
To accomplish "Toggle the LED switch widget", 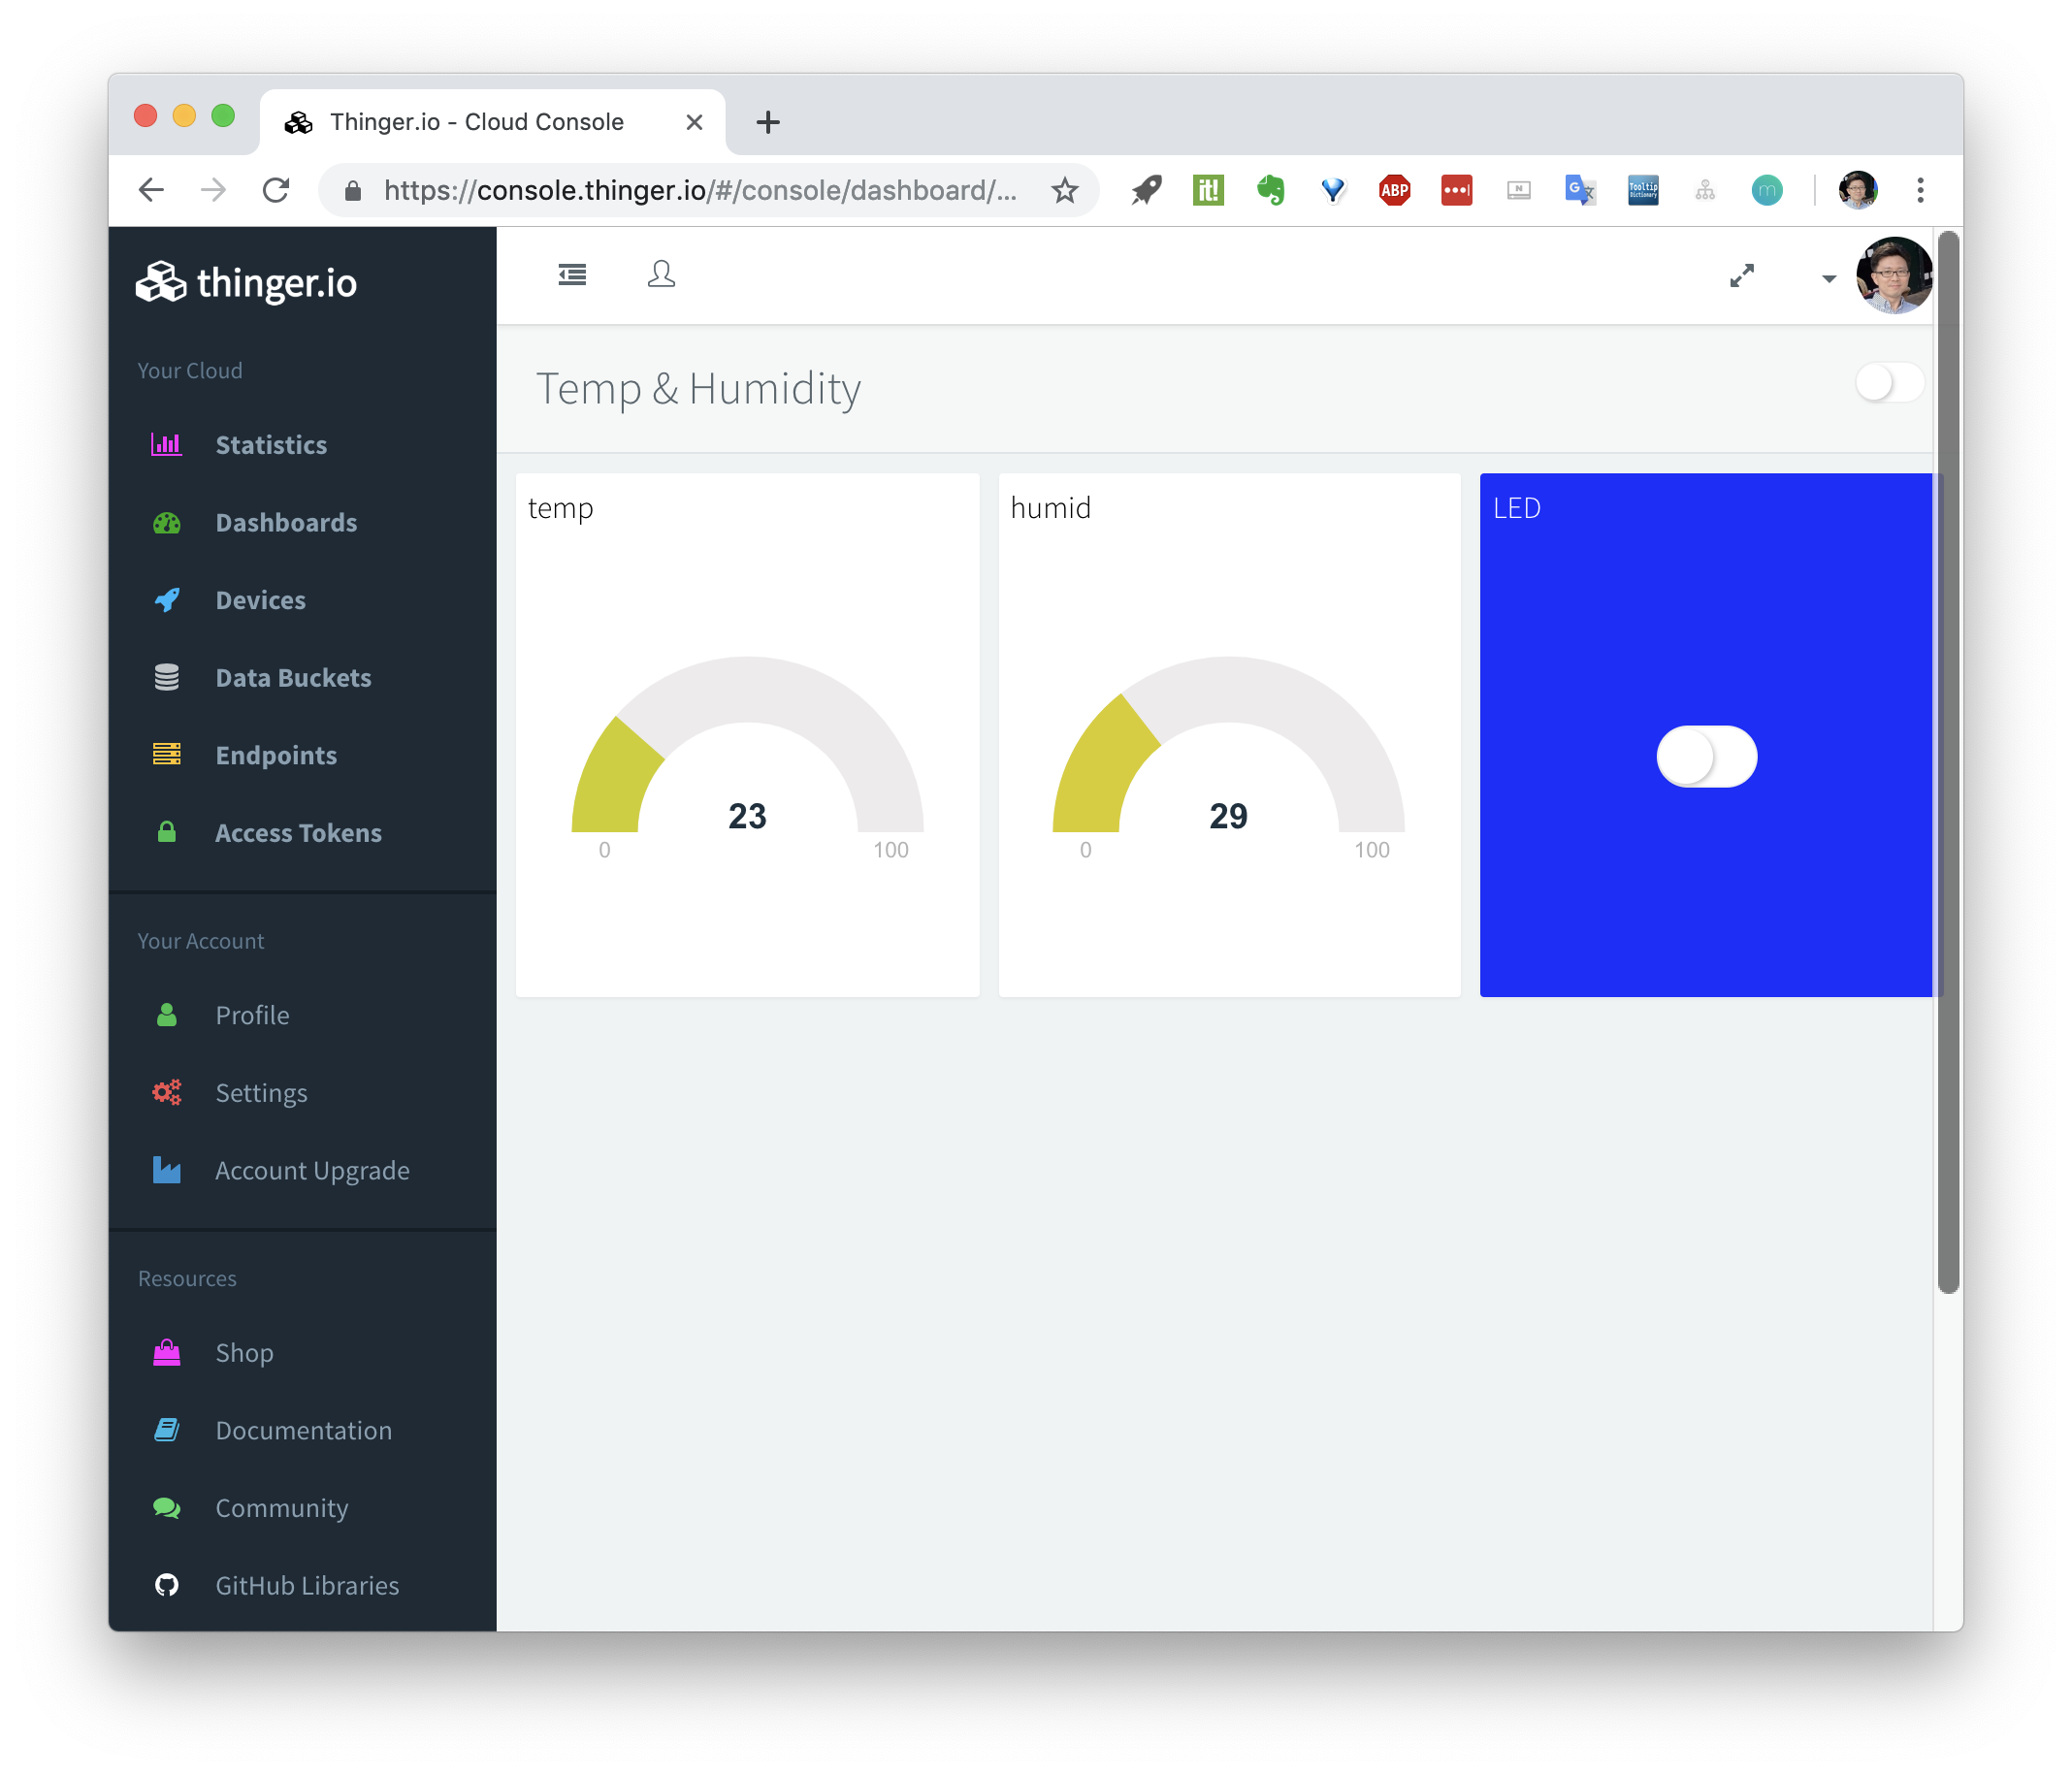I will tap(1706, 756).
